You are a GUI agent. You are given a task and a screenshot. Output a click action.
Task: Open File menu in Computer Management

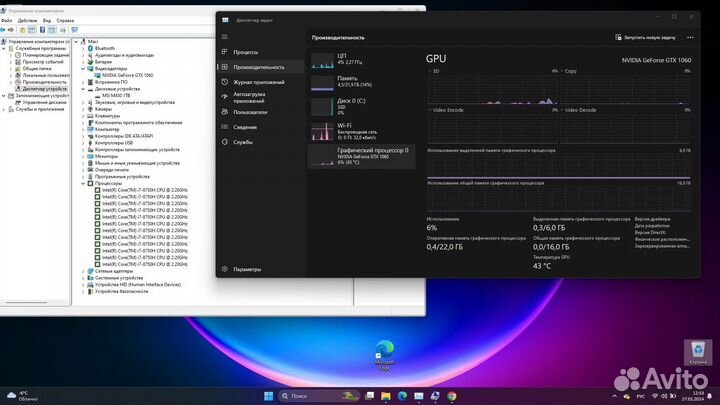tap(7, 21)
